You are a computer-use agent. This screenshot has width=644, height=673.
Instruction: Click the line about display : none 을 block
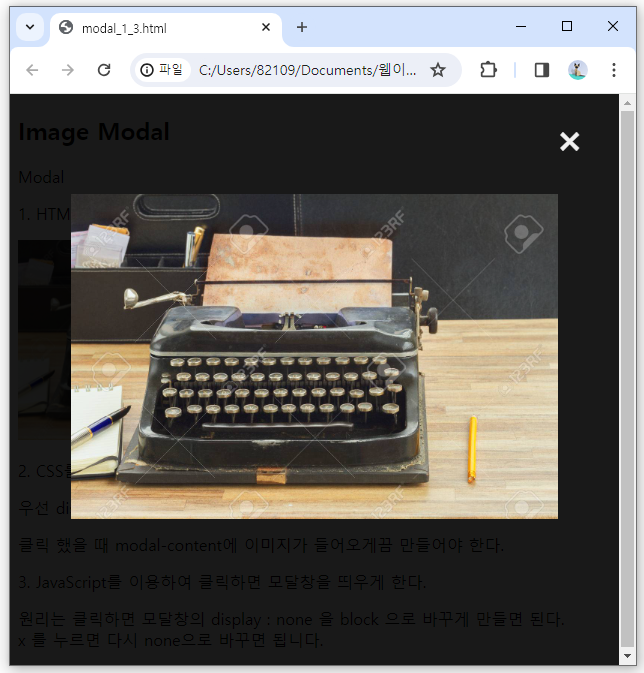click(x=291, y=619)
